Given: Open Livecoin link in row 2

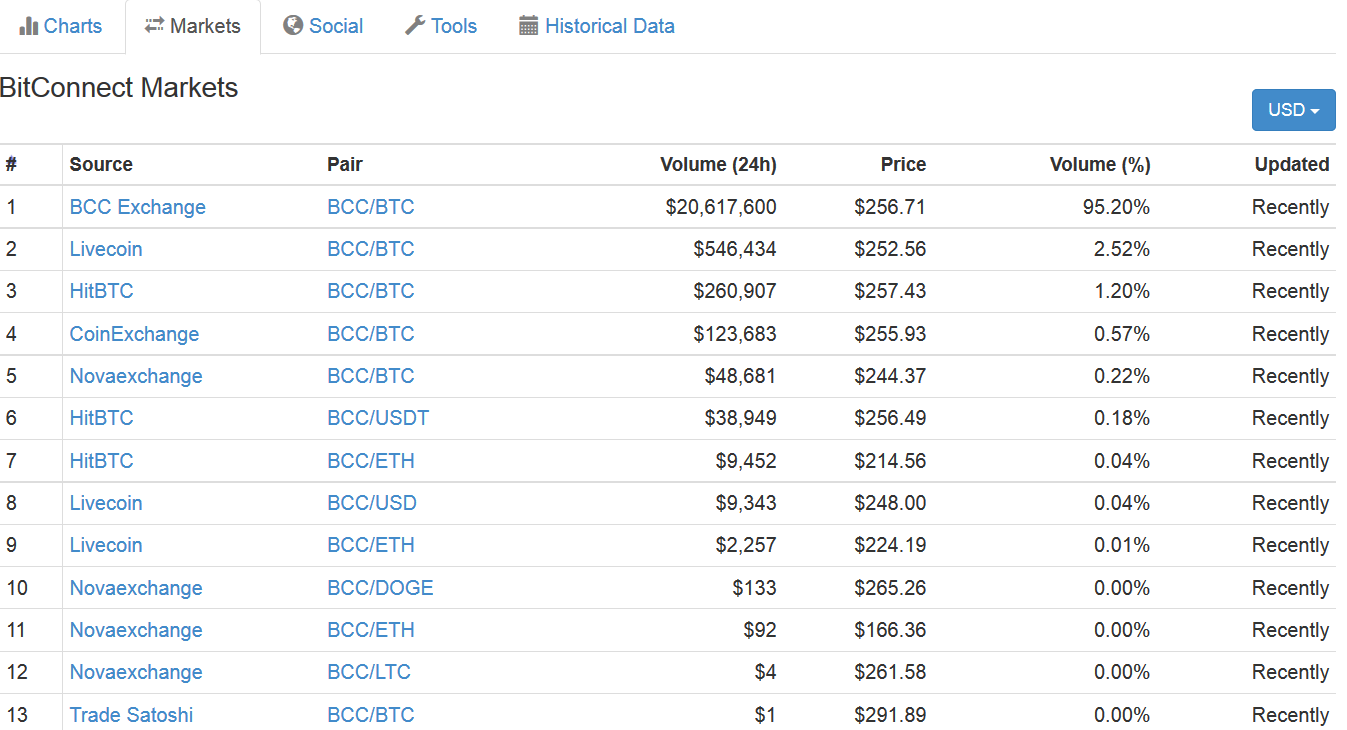Looking at the screenshot, I should tap(106, 249).
